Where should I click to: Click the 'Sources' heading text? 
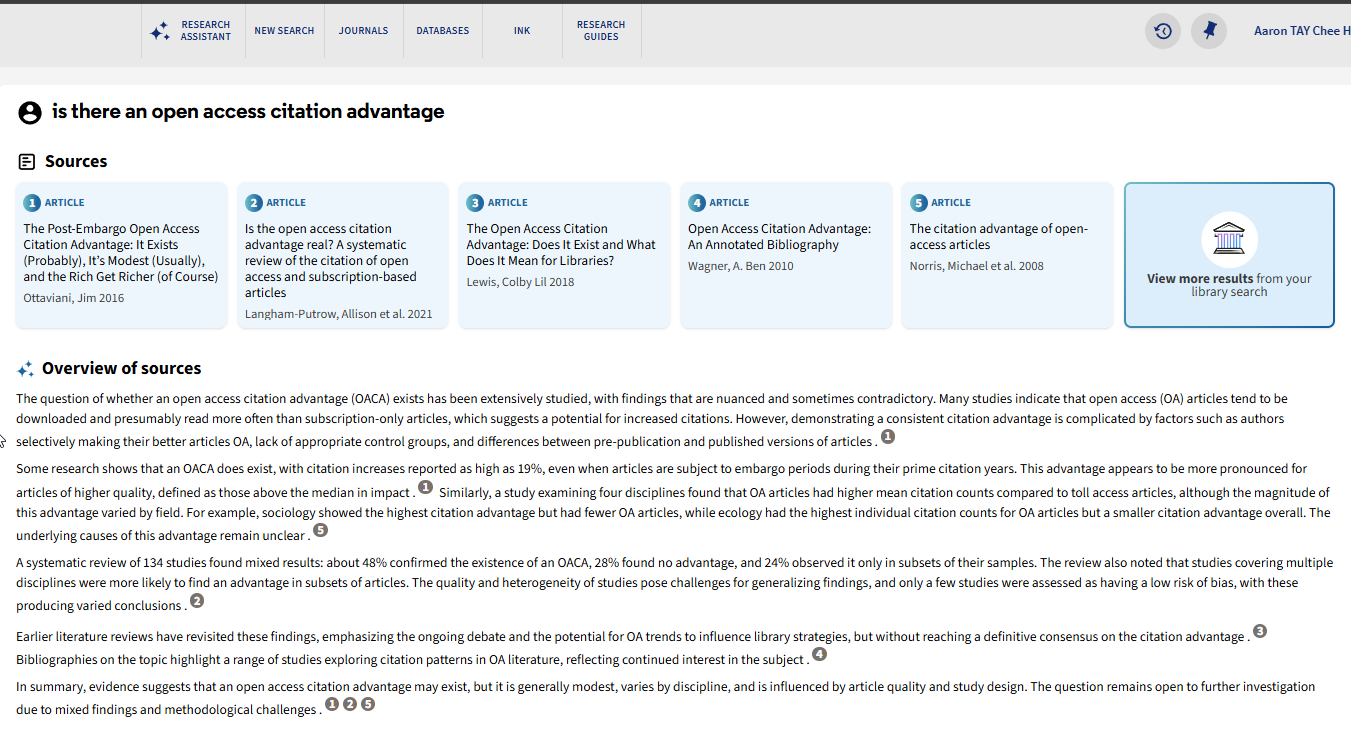76,161
